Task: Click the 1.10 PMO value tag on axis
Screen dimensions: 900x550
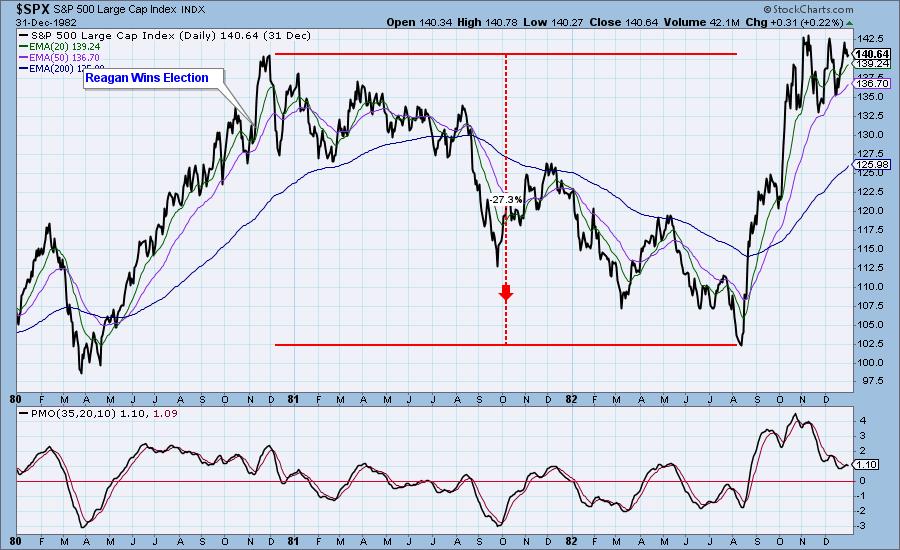Action: [x=866, y=464]
